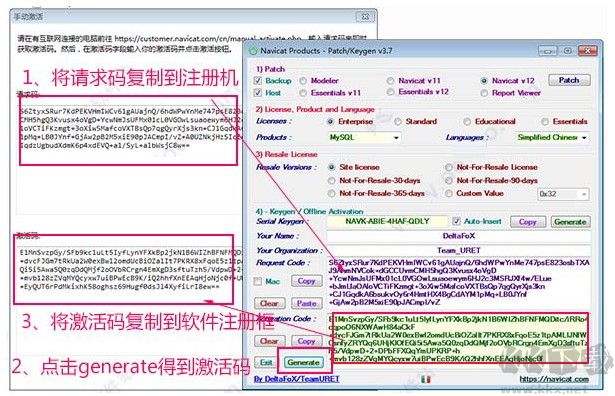Choose the Standard license radio button
615x396 pixels.
click(398, 122)
